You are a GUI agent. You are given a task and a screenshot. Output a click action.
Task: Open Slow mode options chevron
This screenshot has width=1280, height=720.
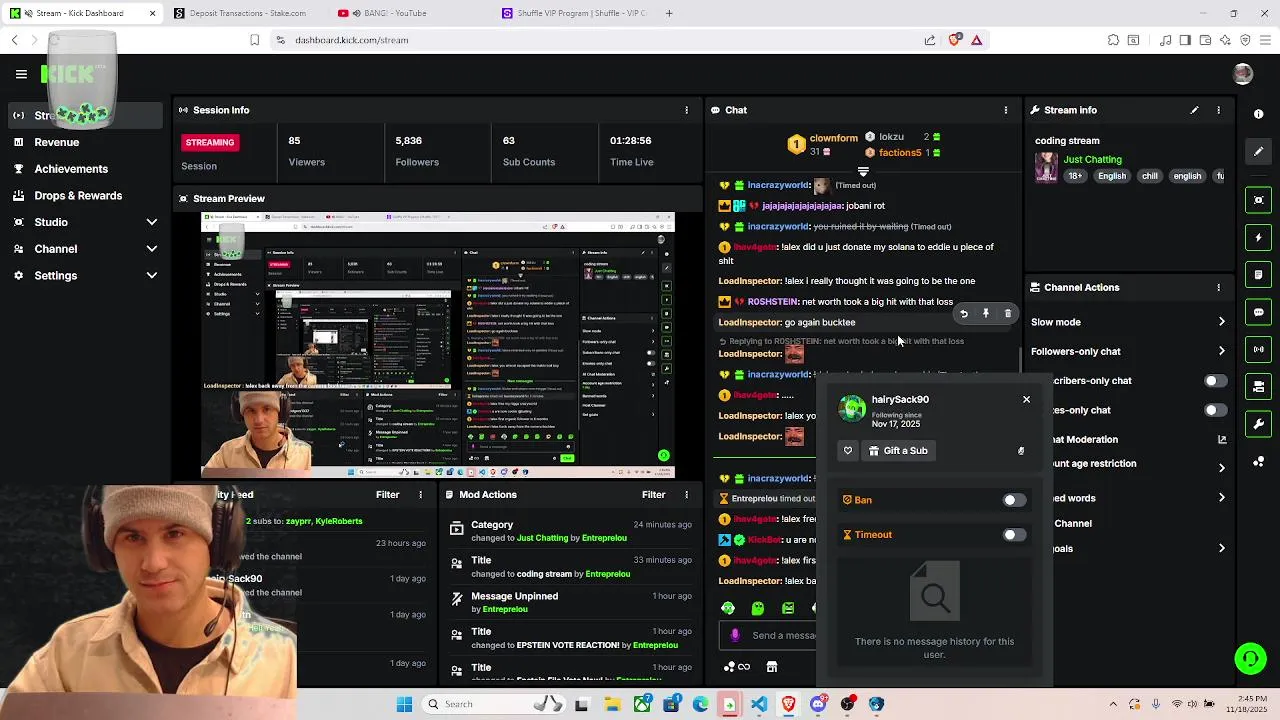coord(1221,322)
